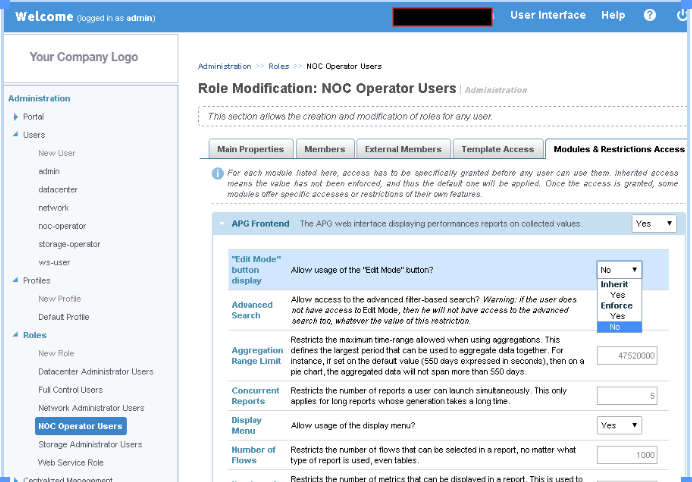Select Inherit Yes option in dropdown list
Image resolution: width=692 pixels, height=482 pixels.
click(x=617, y=295)
